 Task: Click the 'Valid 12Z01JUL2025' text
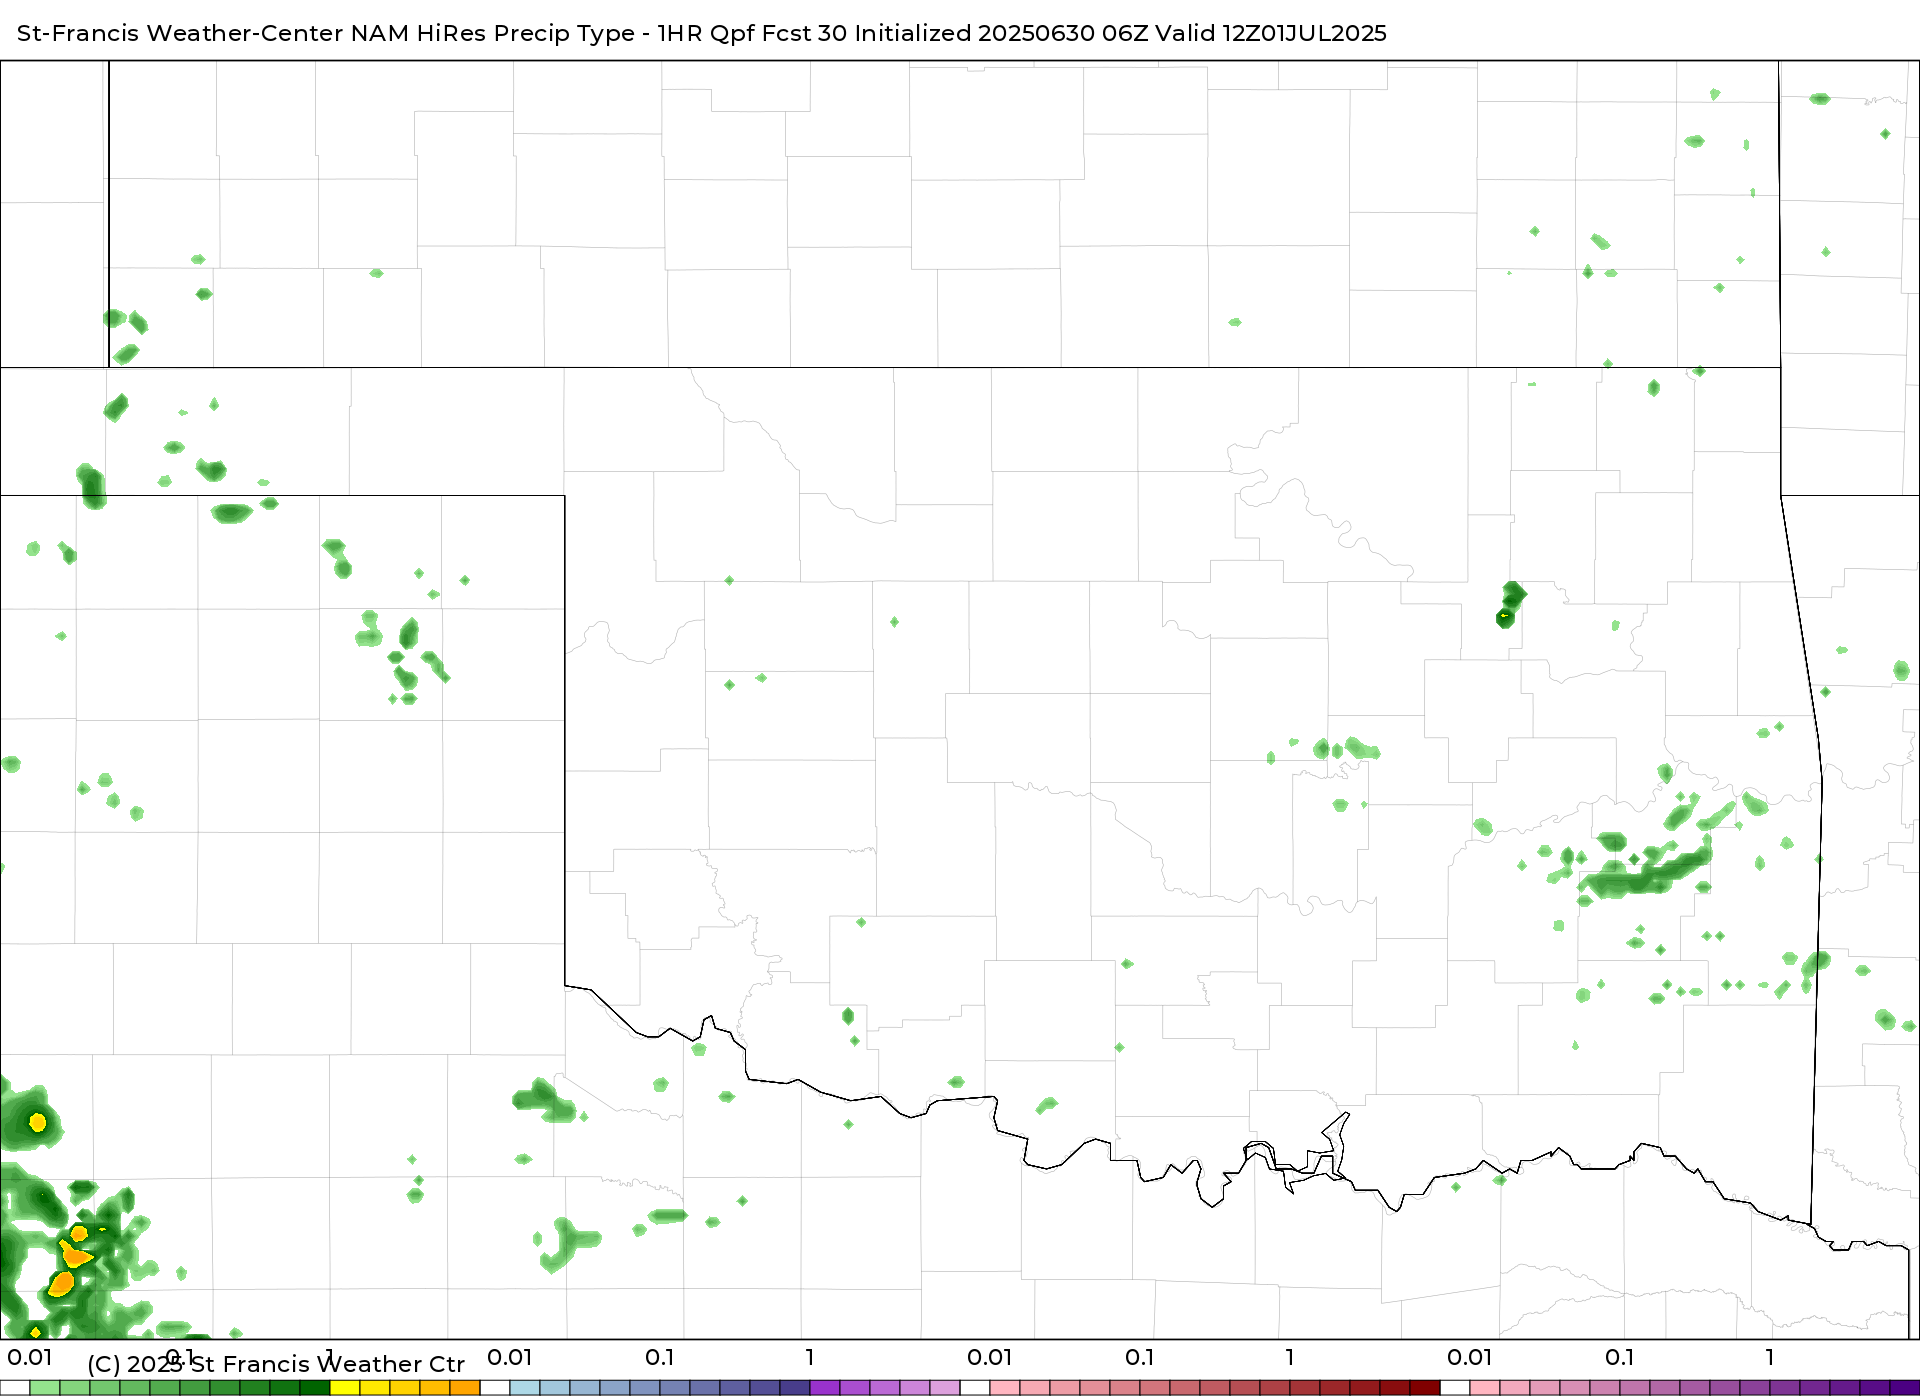pyautogui.click(x=1271, y=33)
